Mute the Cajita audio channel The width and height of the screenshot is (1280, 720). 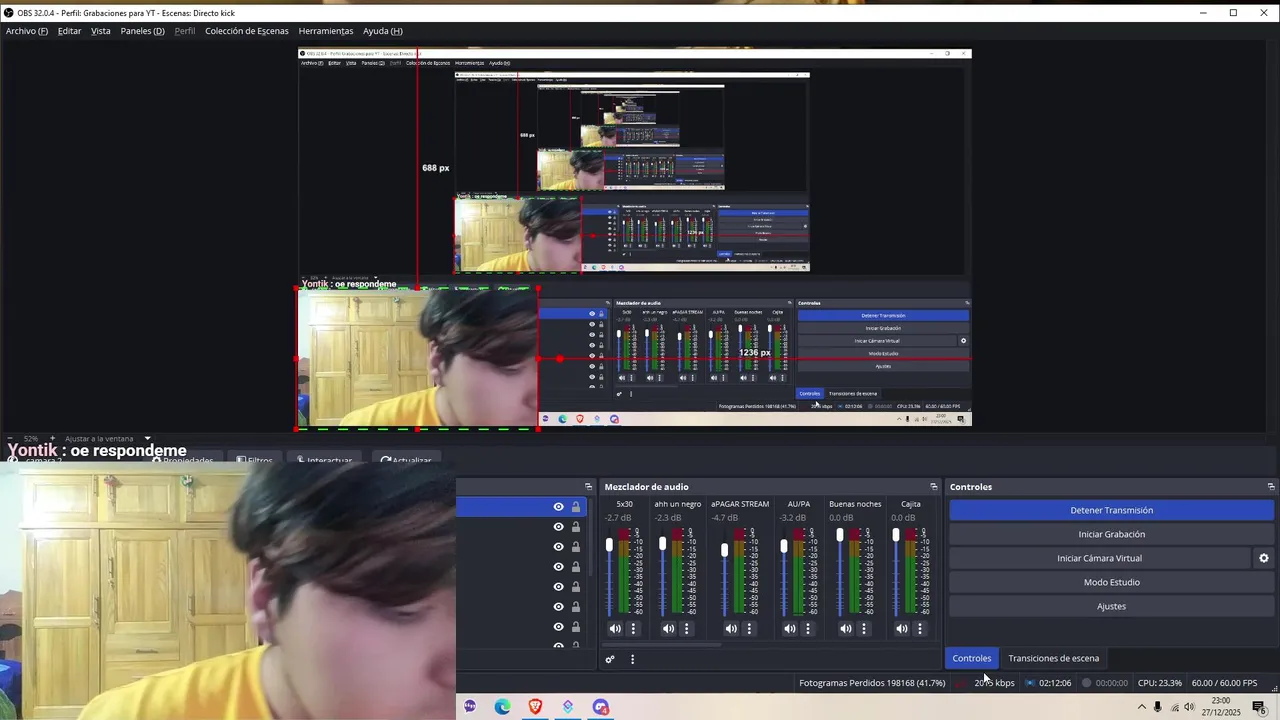(x=902, y=629)
